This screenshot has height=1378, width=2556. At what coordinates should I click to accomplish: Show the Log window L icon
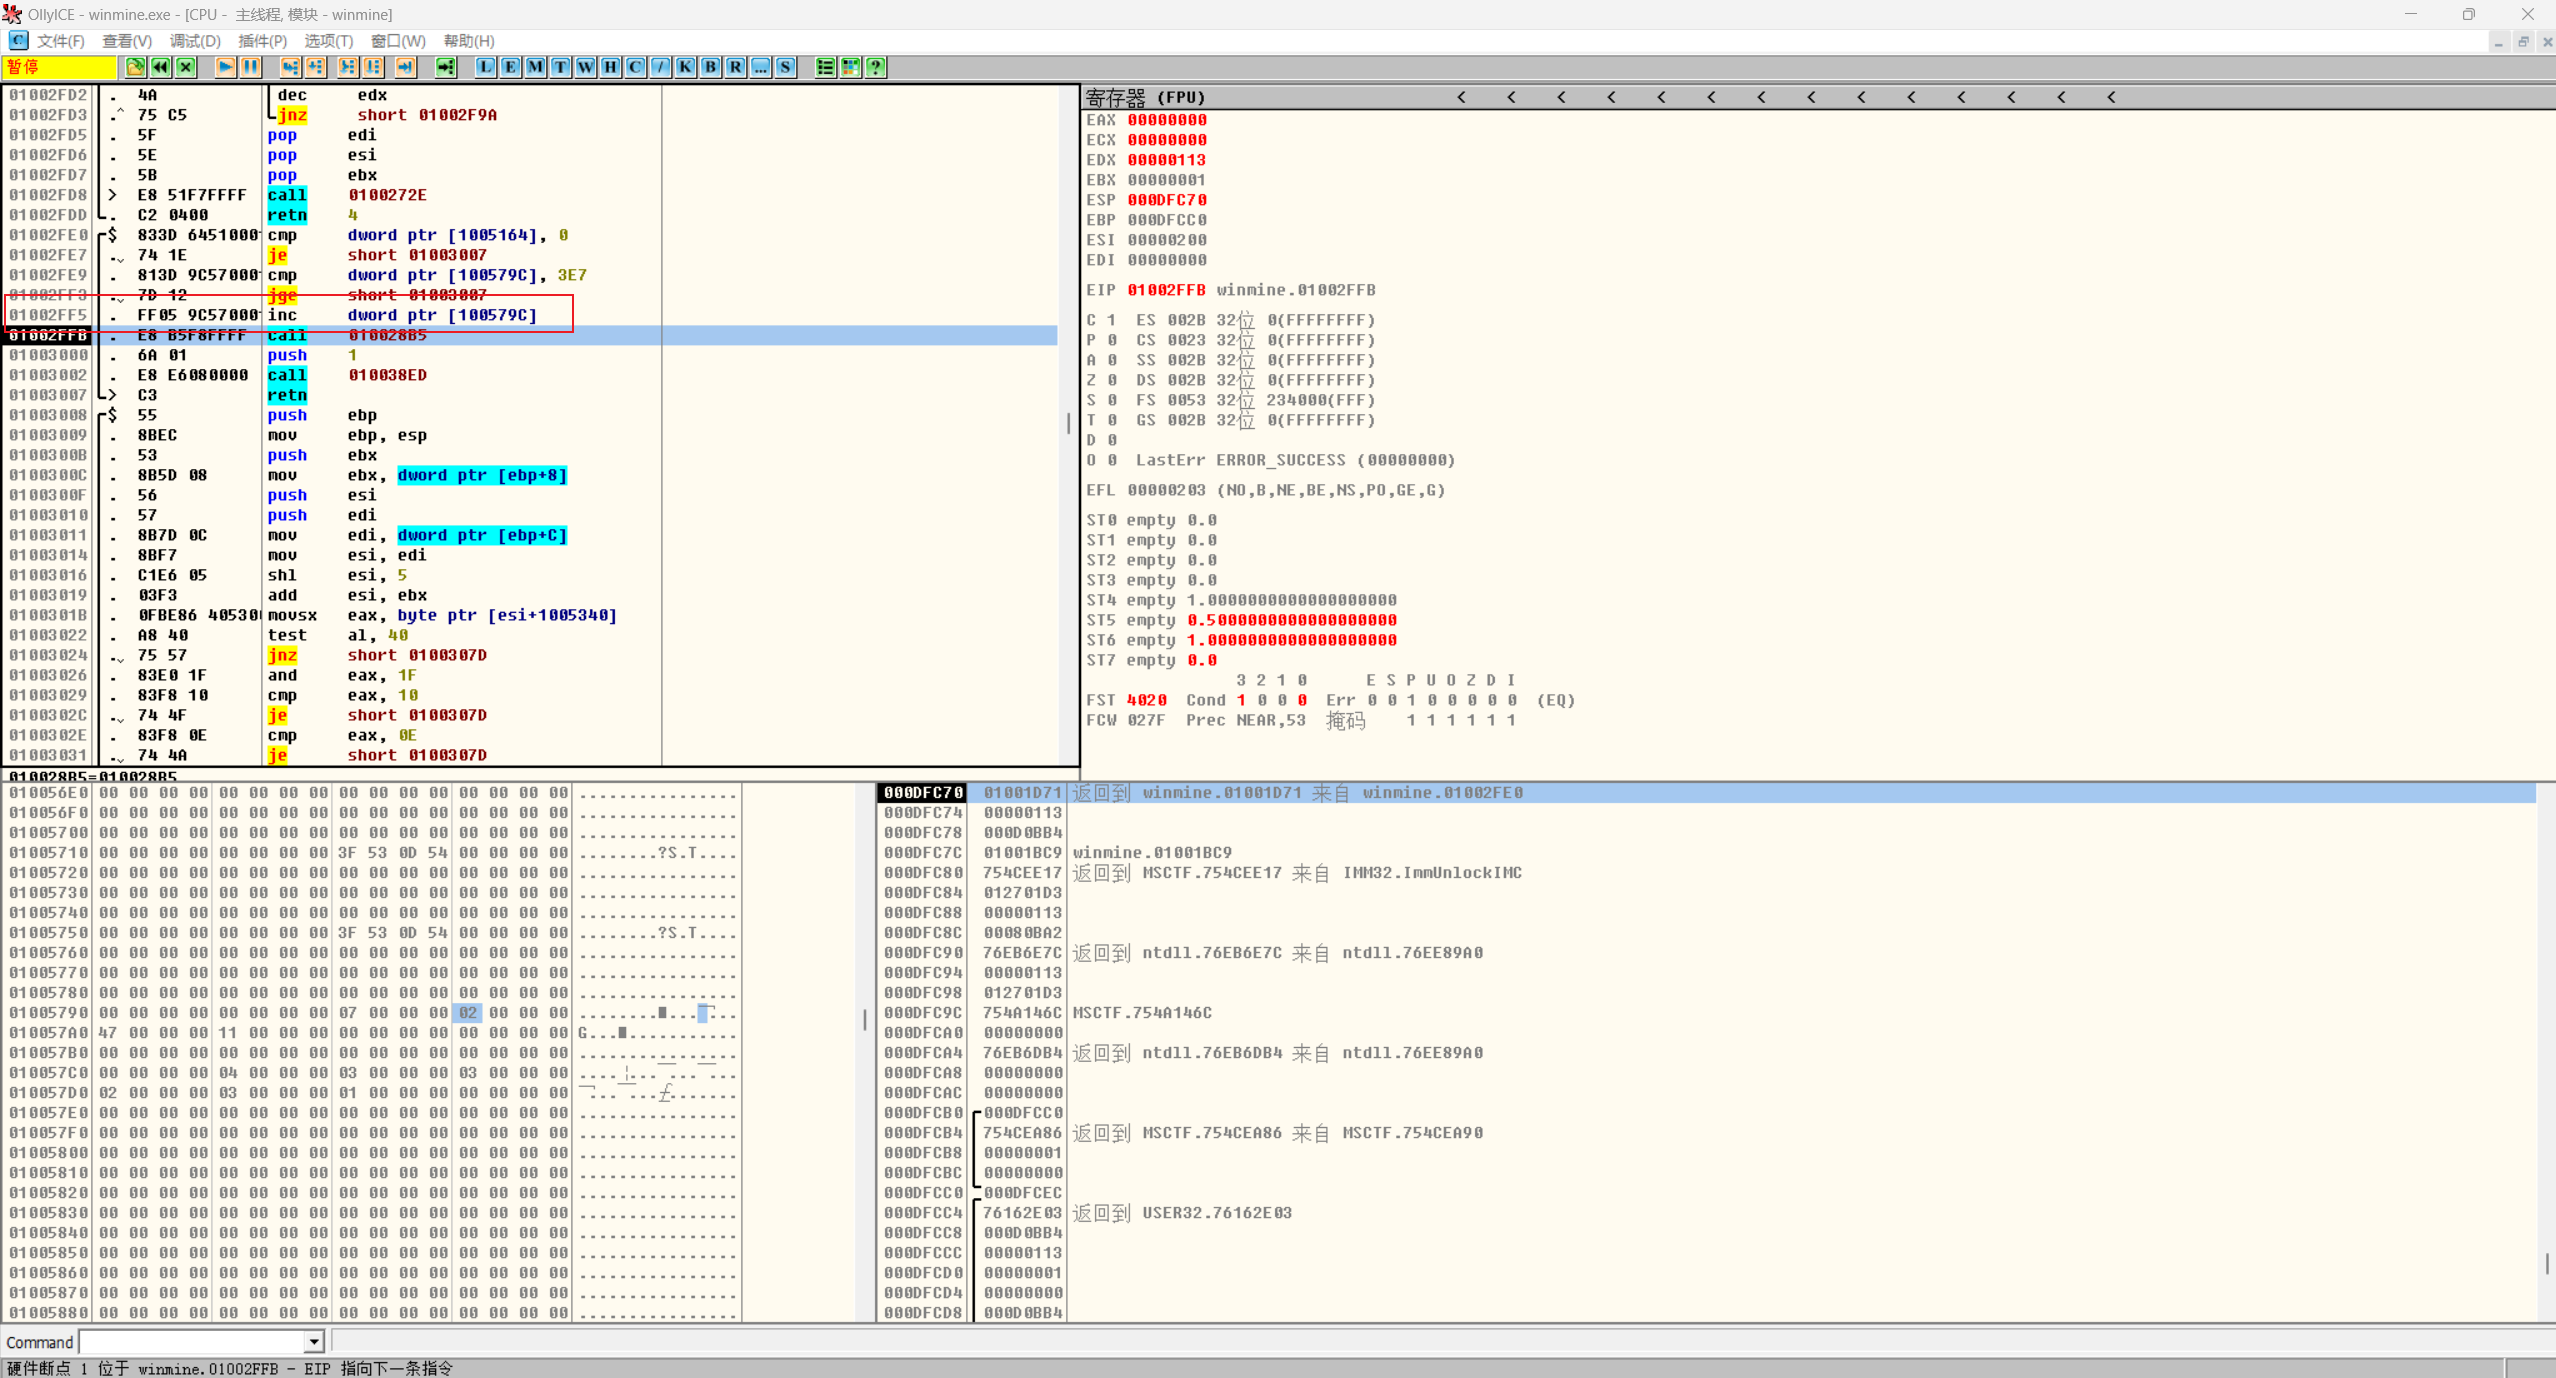pos(485,67)
